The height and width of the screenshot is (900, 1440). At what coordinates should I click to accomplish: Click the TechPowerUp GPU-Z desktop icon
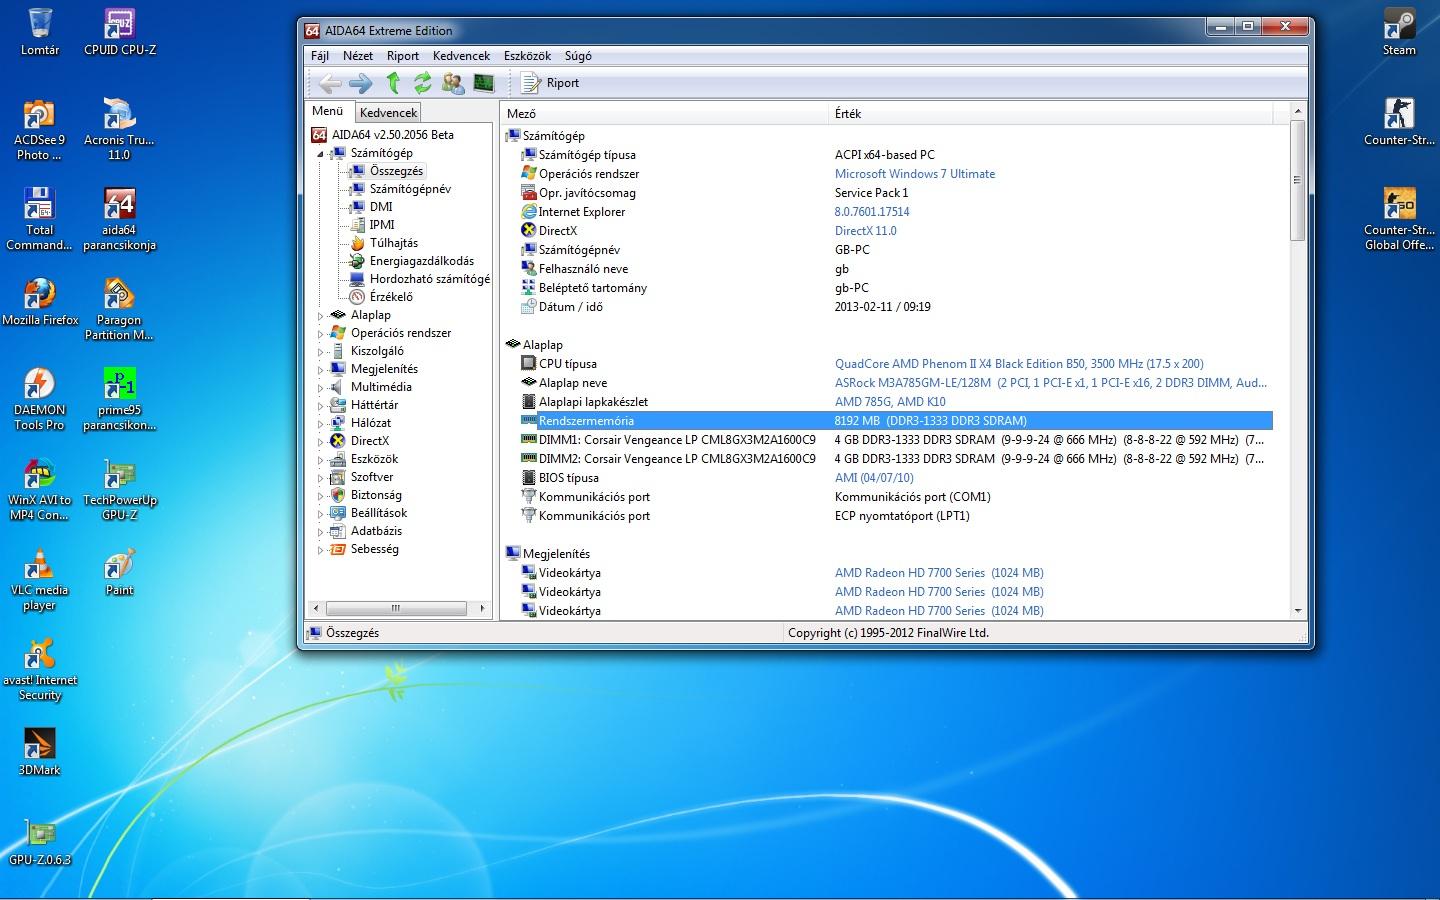(x=119, y=489)
